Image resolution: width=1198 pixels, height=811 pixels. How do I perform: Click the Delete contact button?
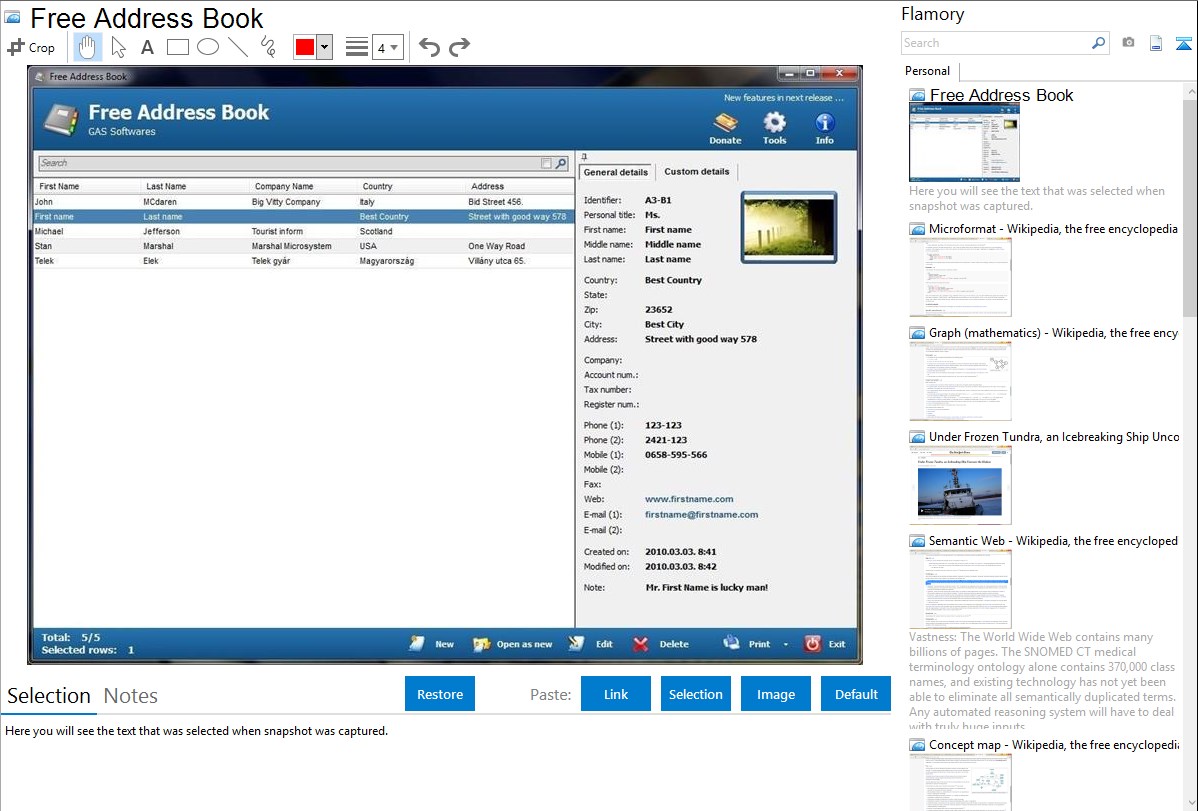click(x=661, y=644)
